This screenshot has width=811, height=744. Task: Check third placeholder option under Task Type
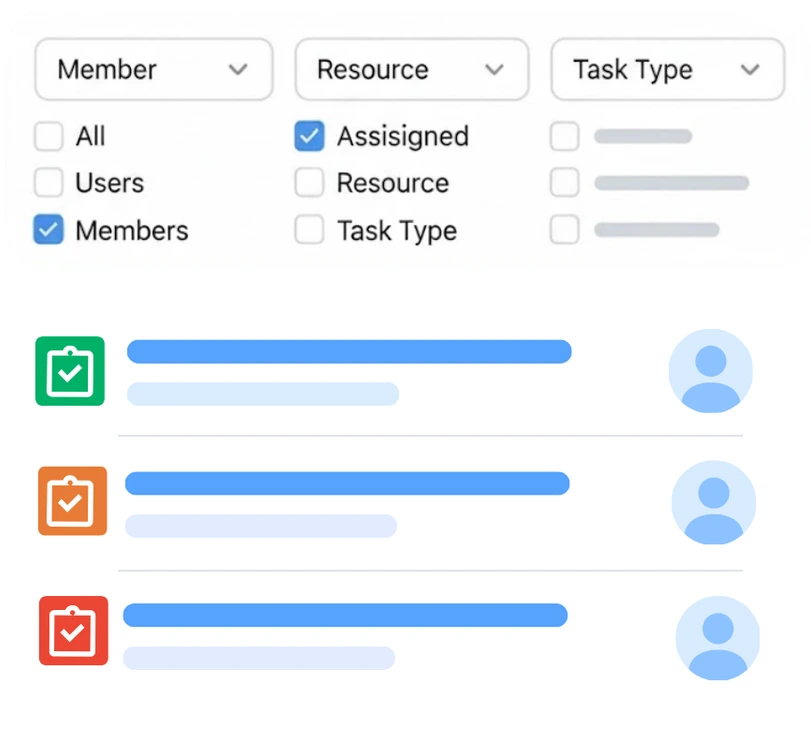click(565, 230)
